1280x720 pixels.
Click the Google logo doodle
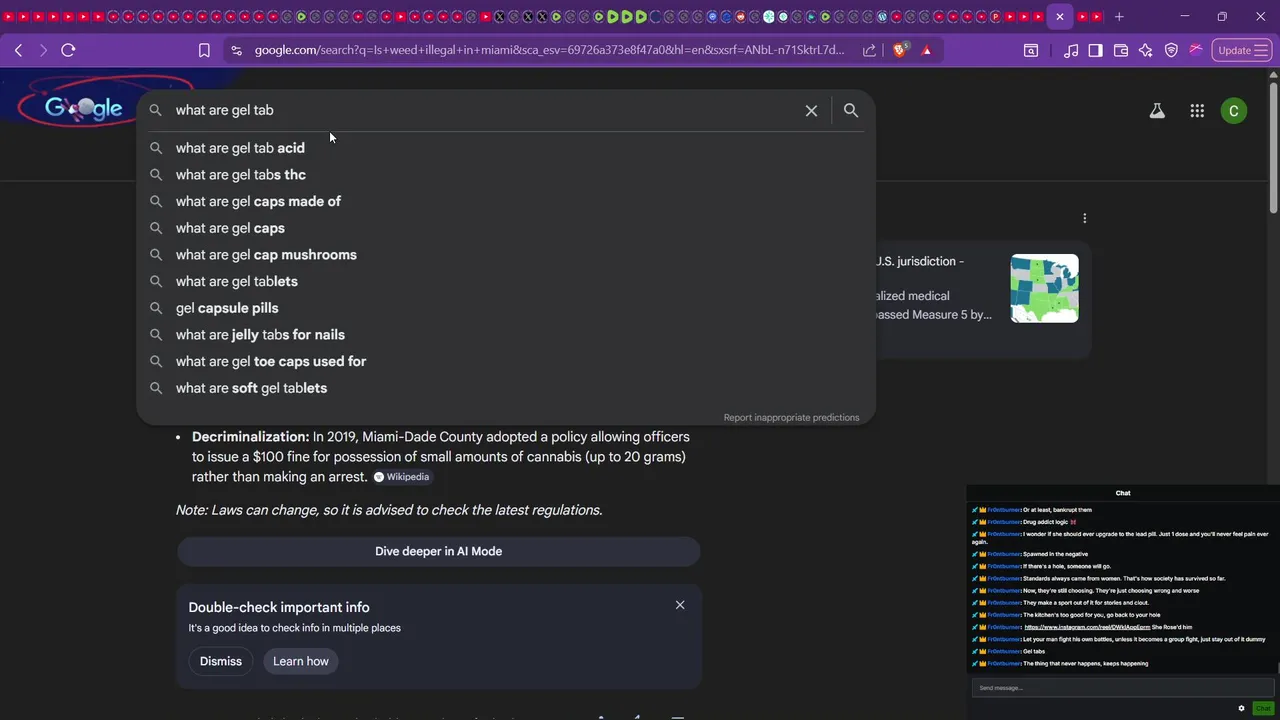83,107
